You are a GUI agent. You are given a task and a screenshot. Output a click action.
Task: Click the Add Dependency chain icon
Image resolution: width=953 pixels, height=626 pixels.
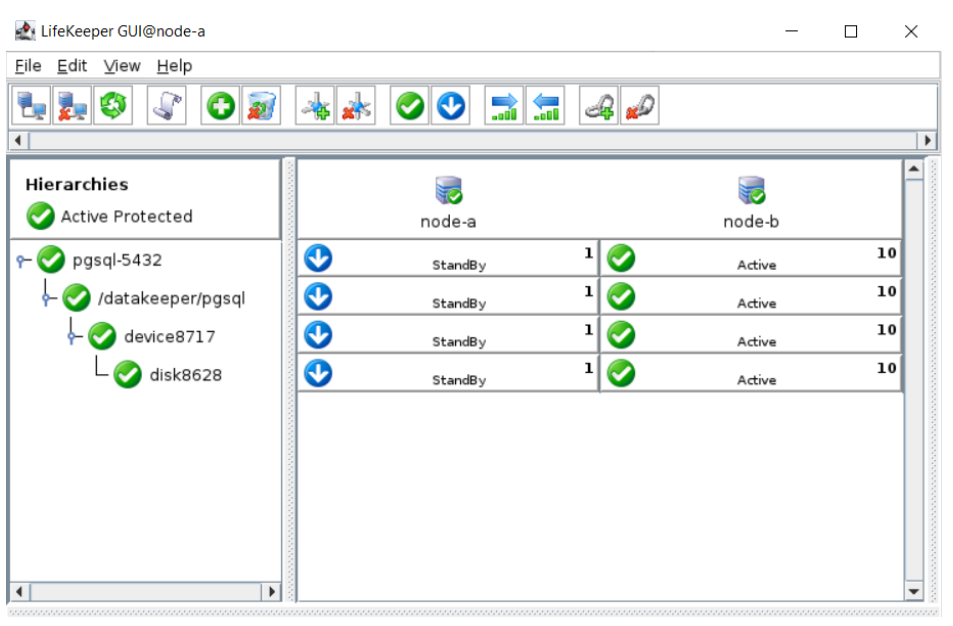pos(599,106)
